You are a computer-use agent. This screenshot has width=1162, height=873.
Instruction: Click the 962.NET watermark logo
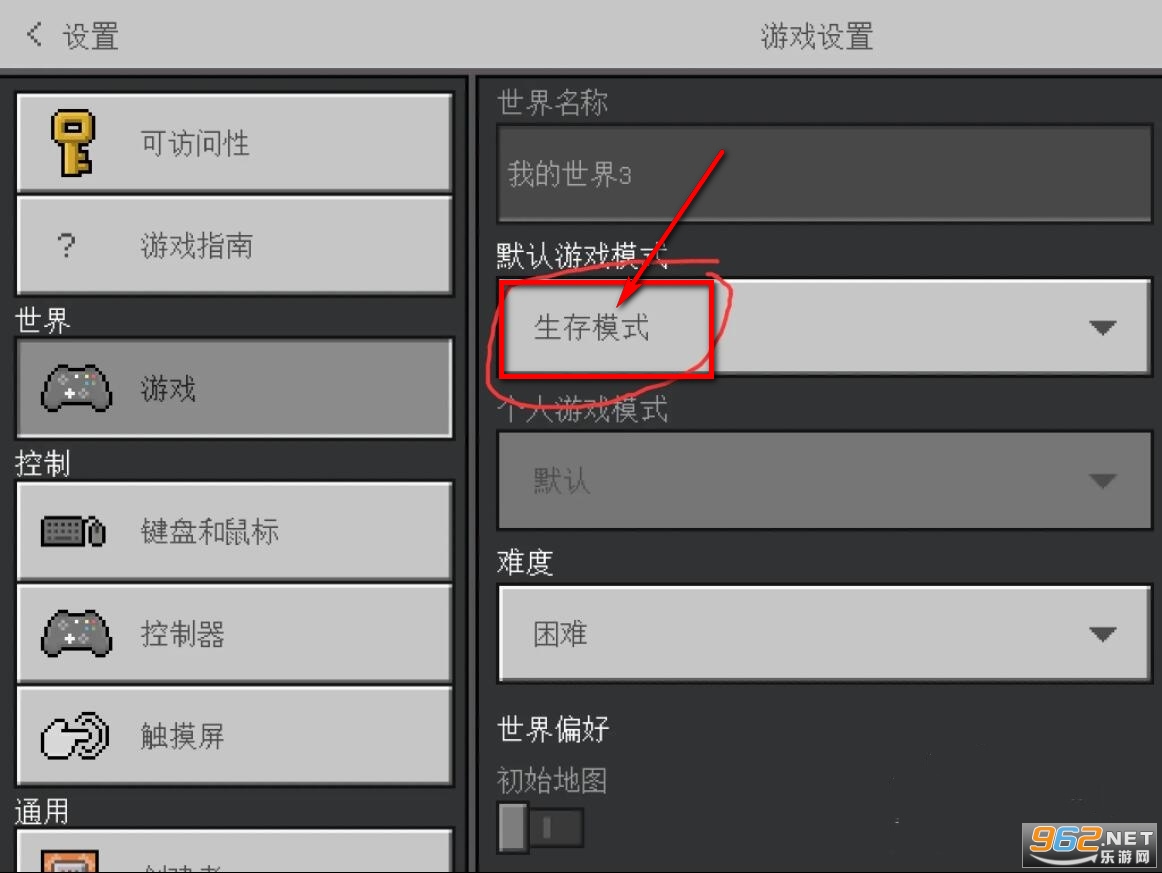[x=1089, y=845]
